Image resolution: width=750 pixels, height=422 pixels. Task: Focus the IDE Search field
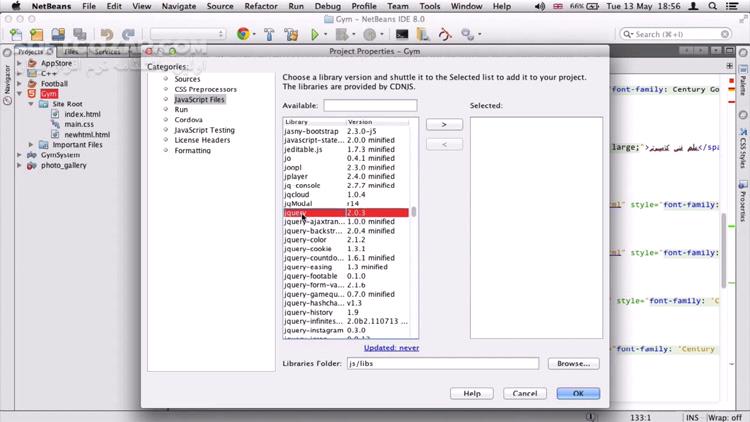(676, 34)
